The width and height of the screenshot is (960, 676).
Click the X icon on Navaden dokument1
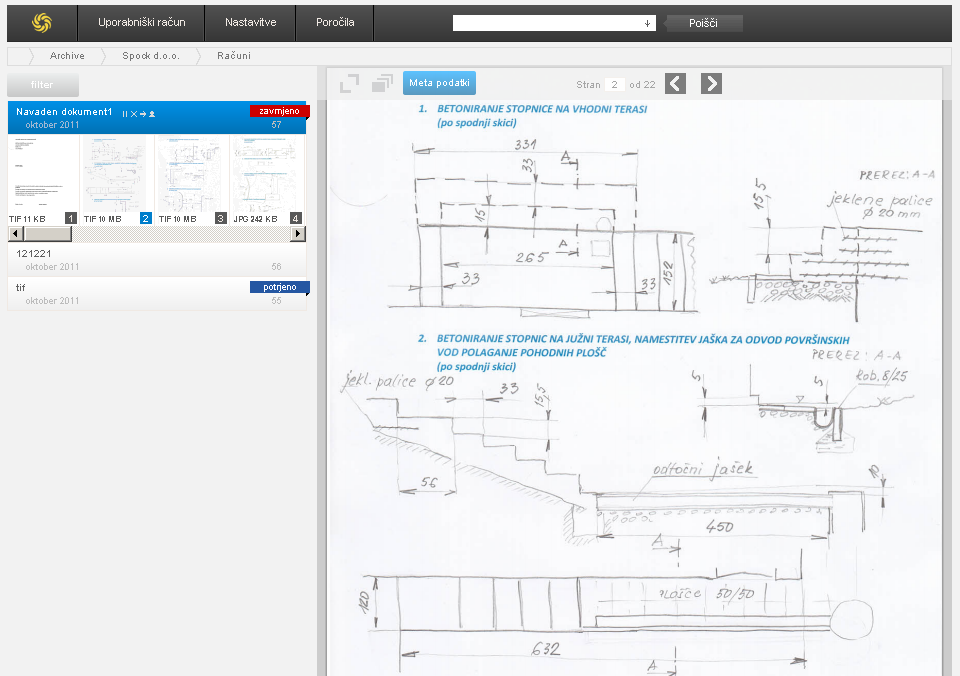pyautogui.click(x=134, y=114)
